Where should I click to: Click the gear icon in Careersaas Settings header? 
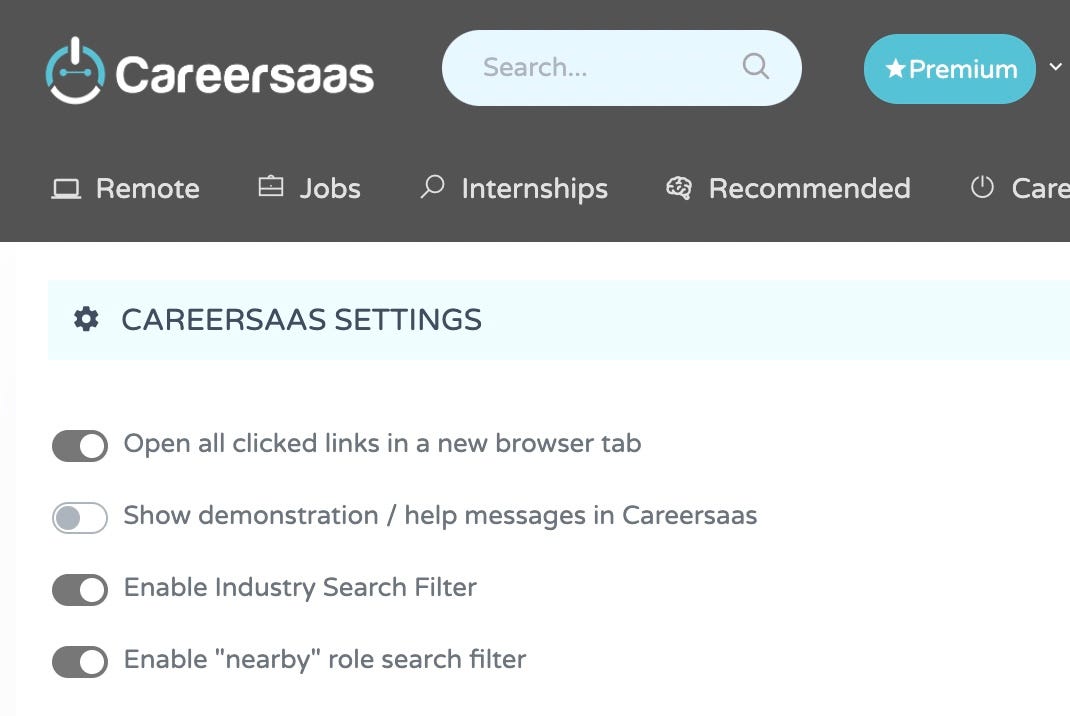86,319
